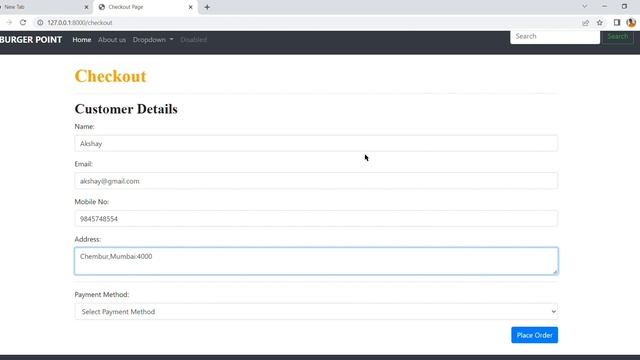Click the site information icon in the address bar

click(x=40, y=22)
